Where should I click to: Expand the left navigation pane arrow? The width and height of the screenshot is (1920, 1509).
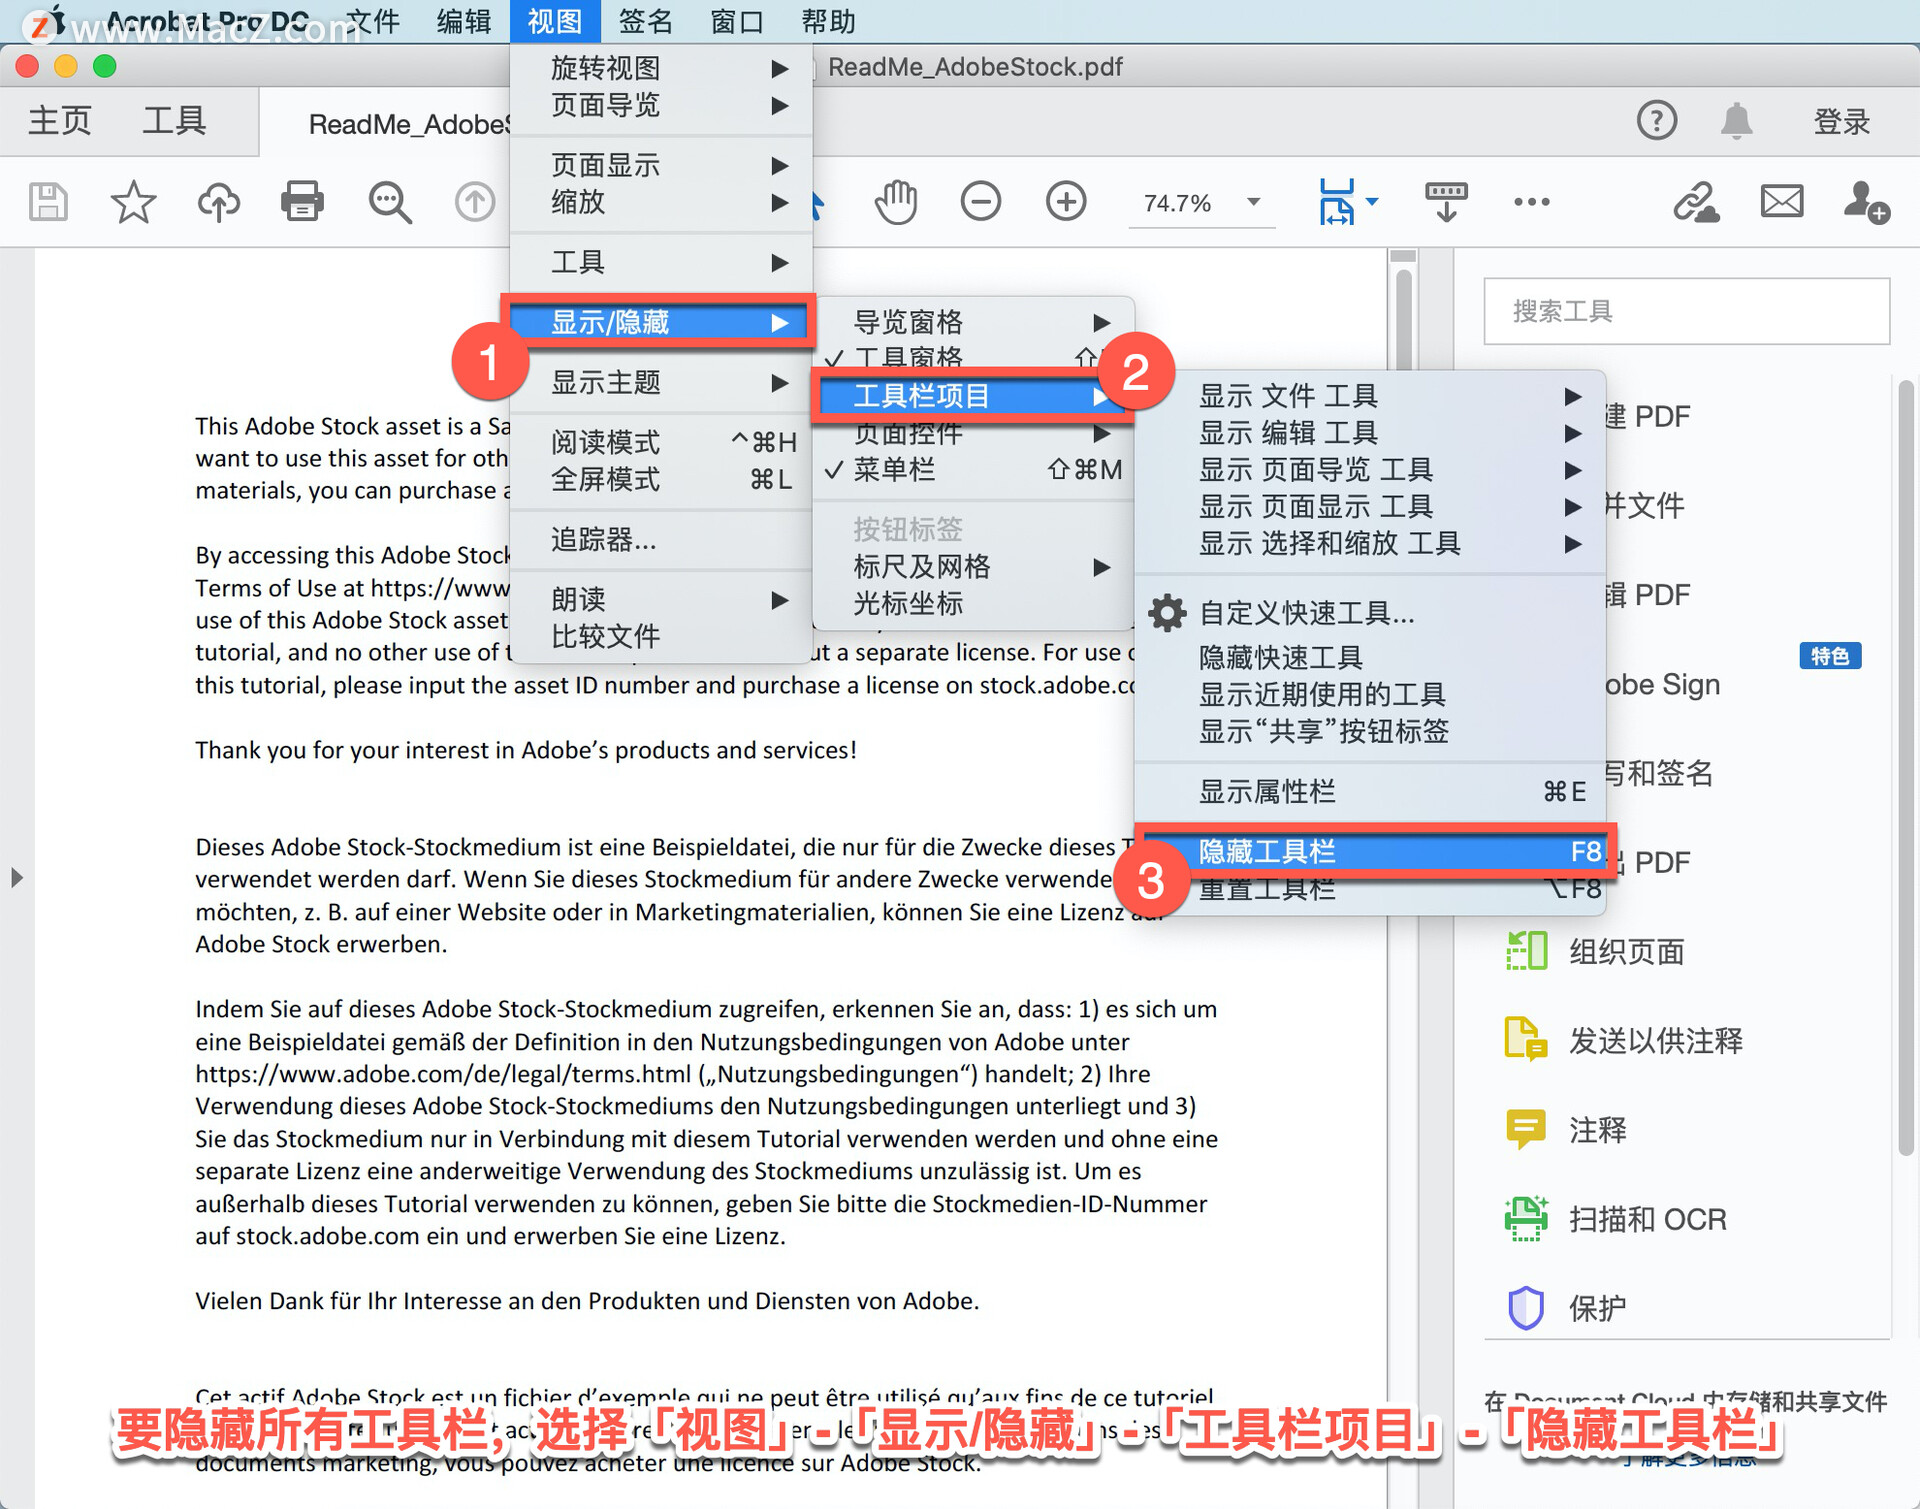16,878
